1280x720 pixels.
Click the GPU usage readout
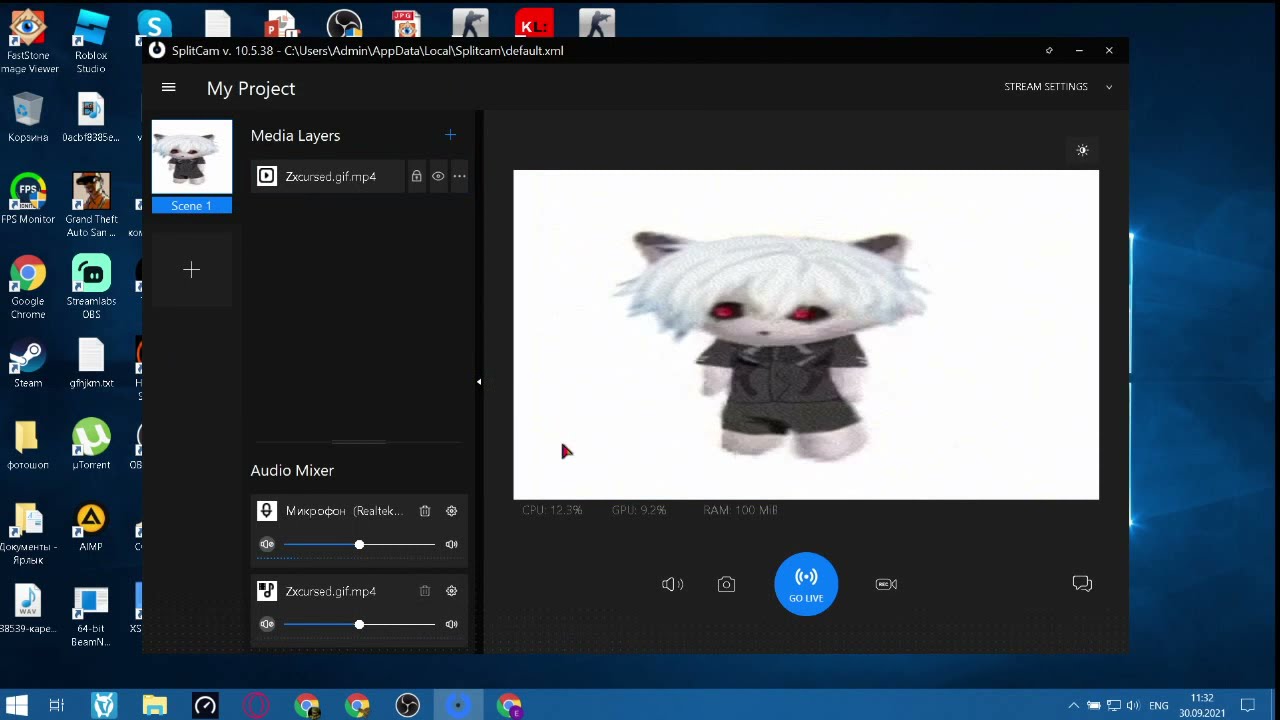click(639, 510)
